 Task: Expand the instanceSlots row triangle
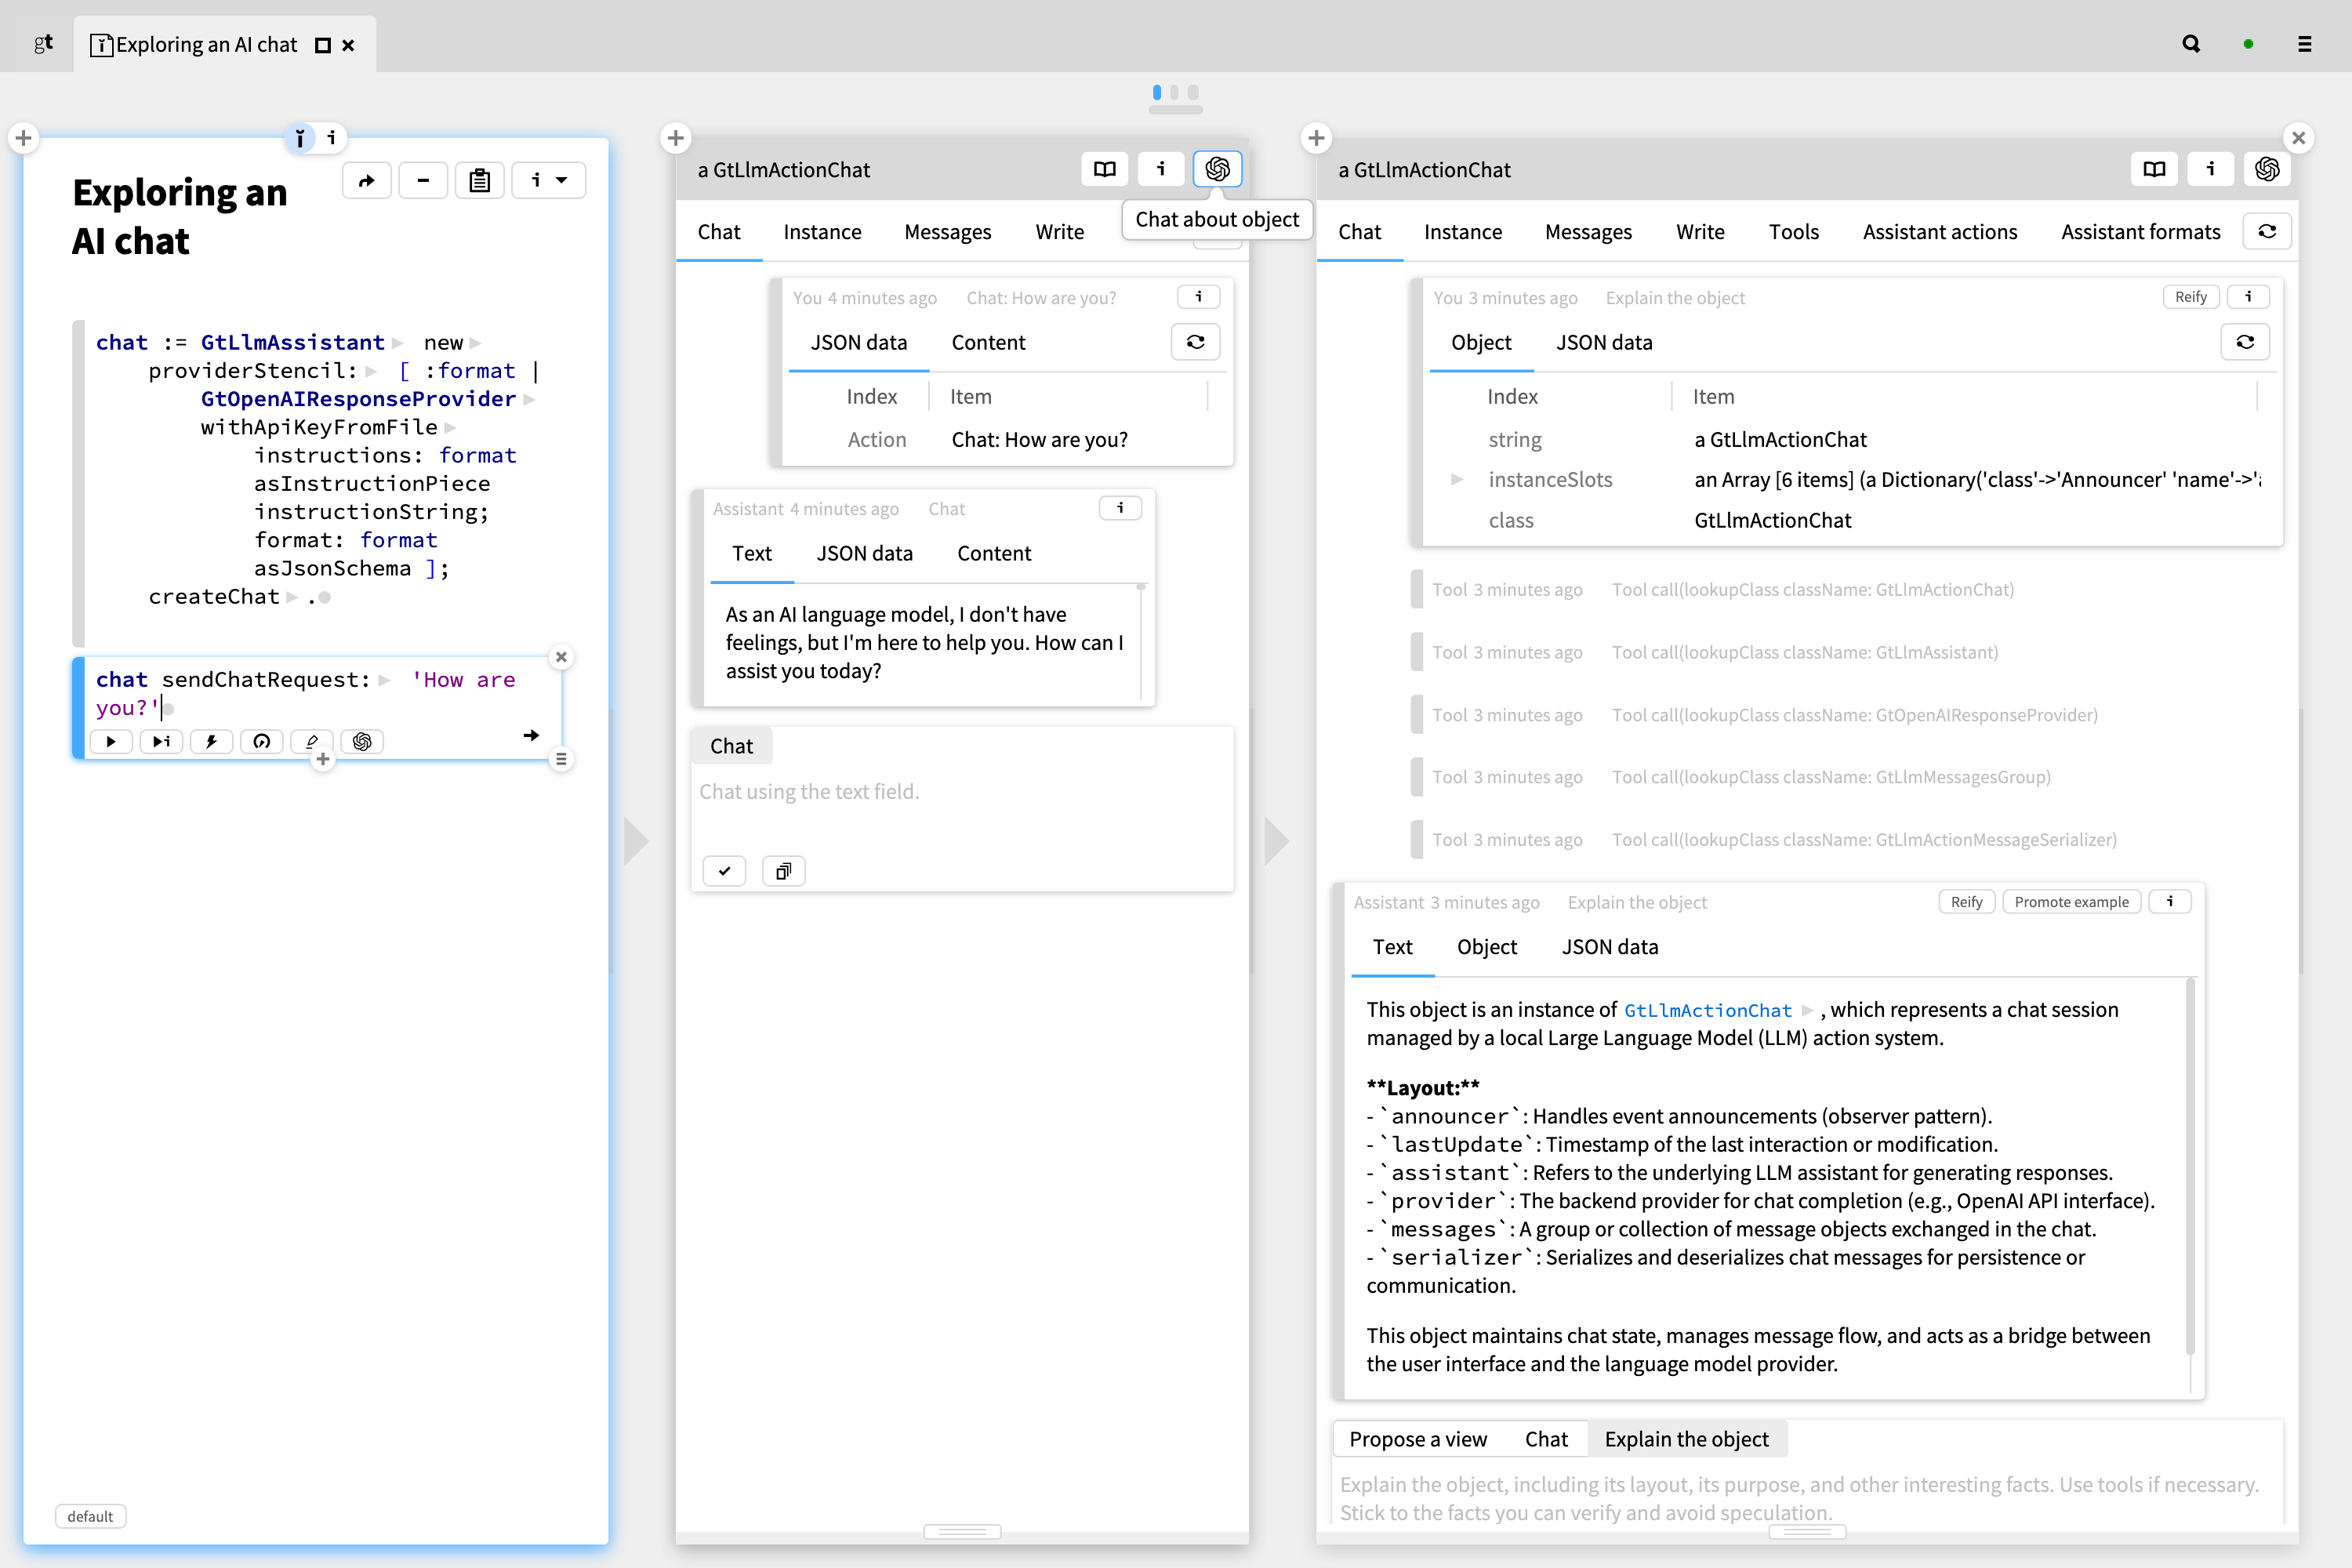coord(1457,480)
